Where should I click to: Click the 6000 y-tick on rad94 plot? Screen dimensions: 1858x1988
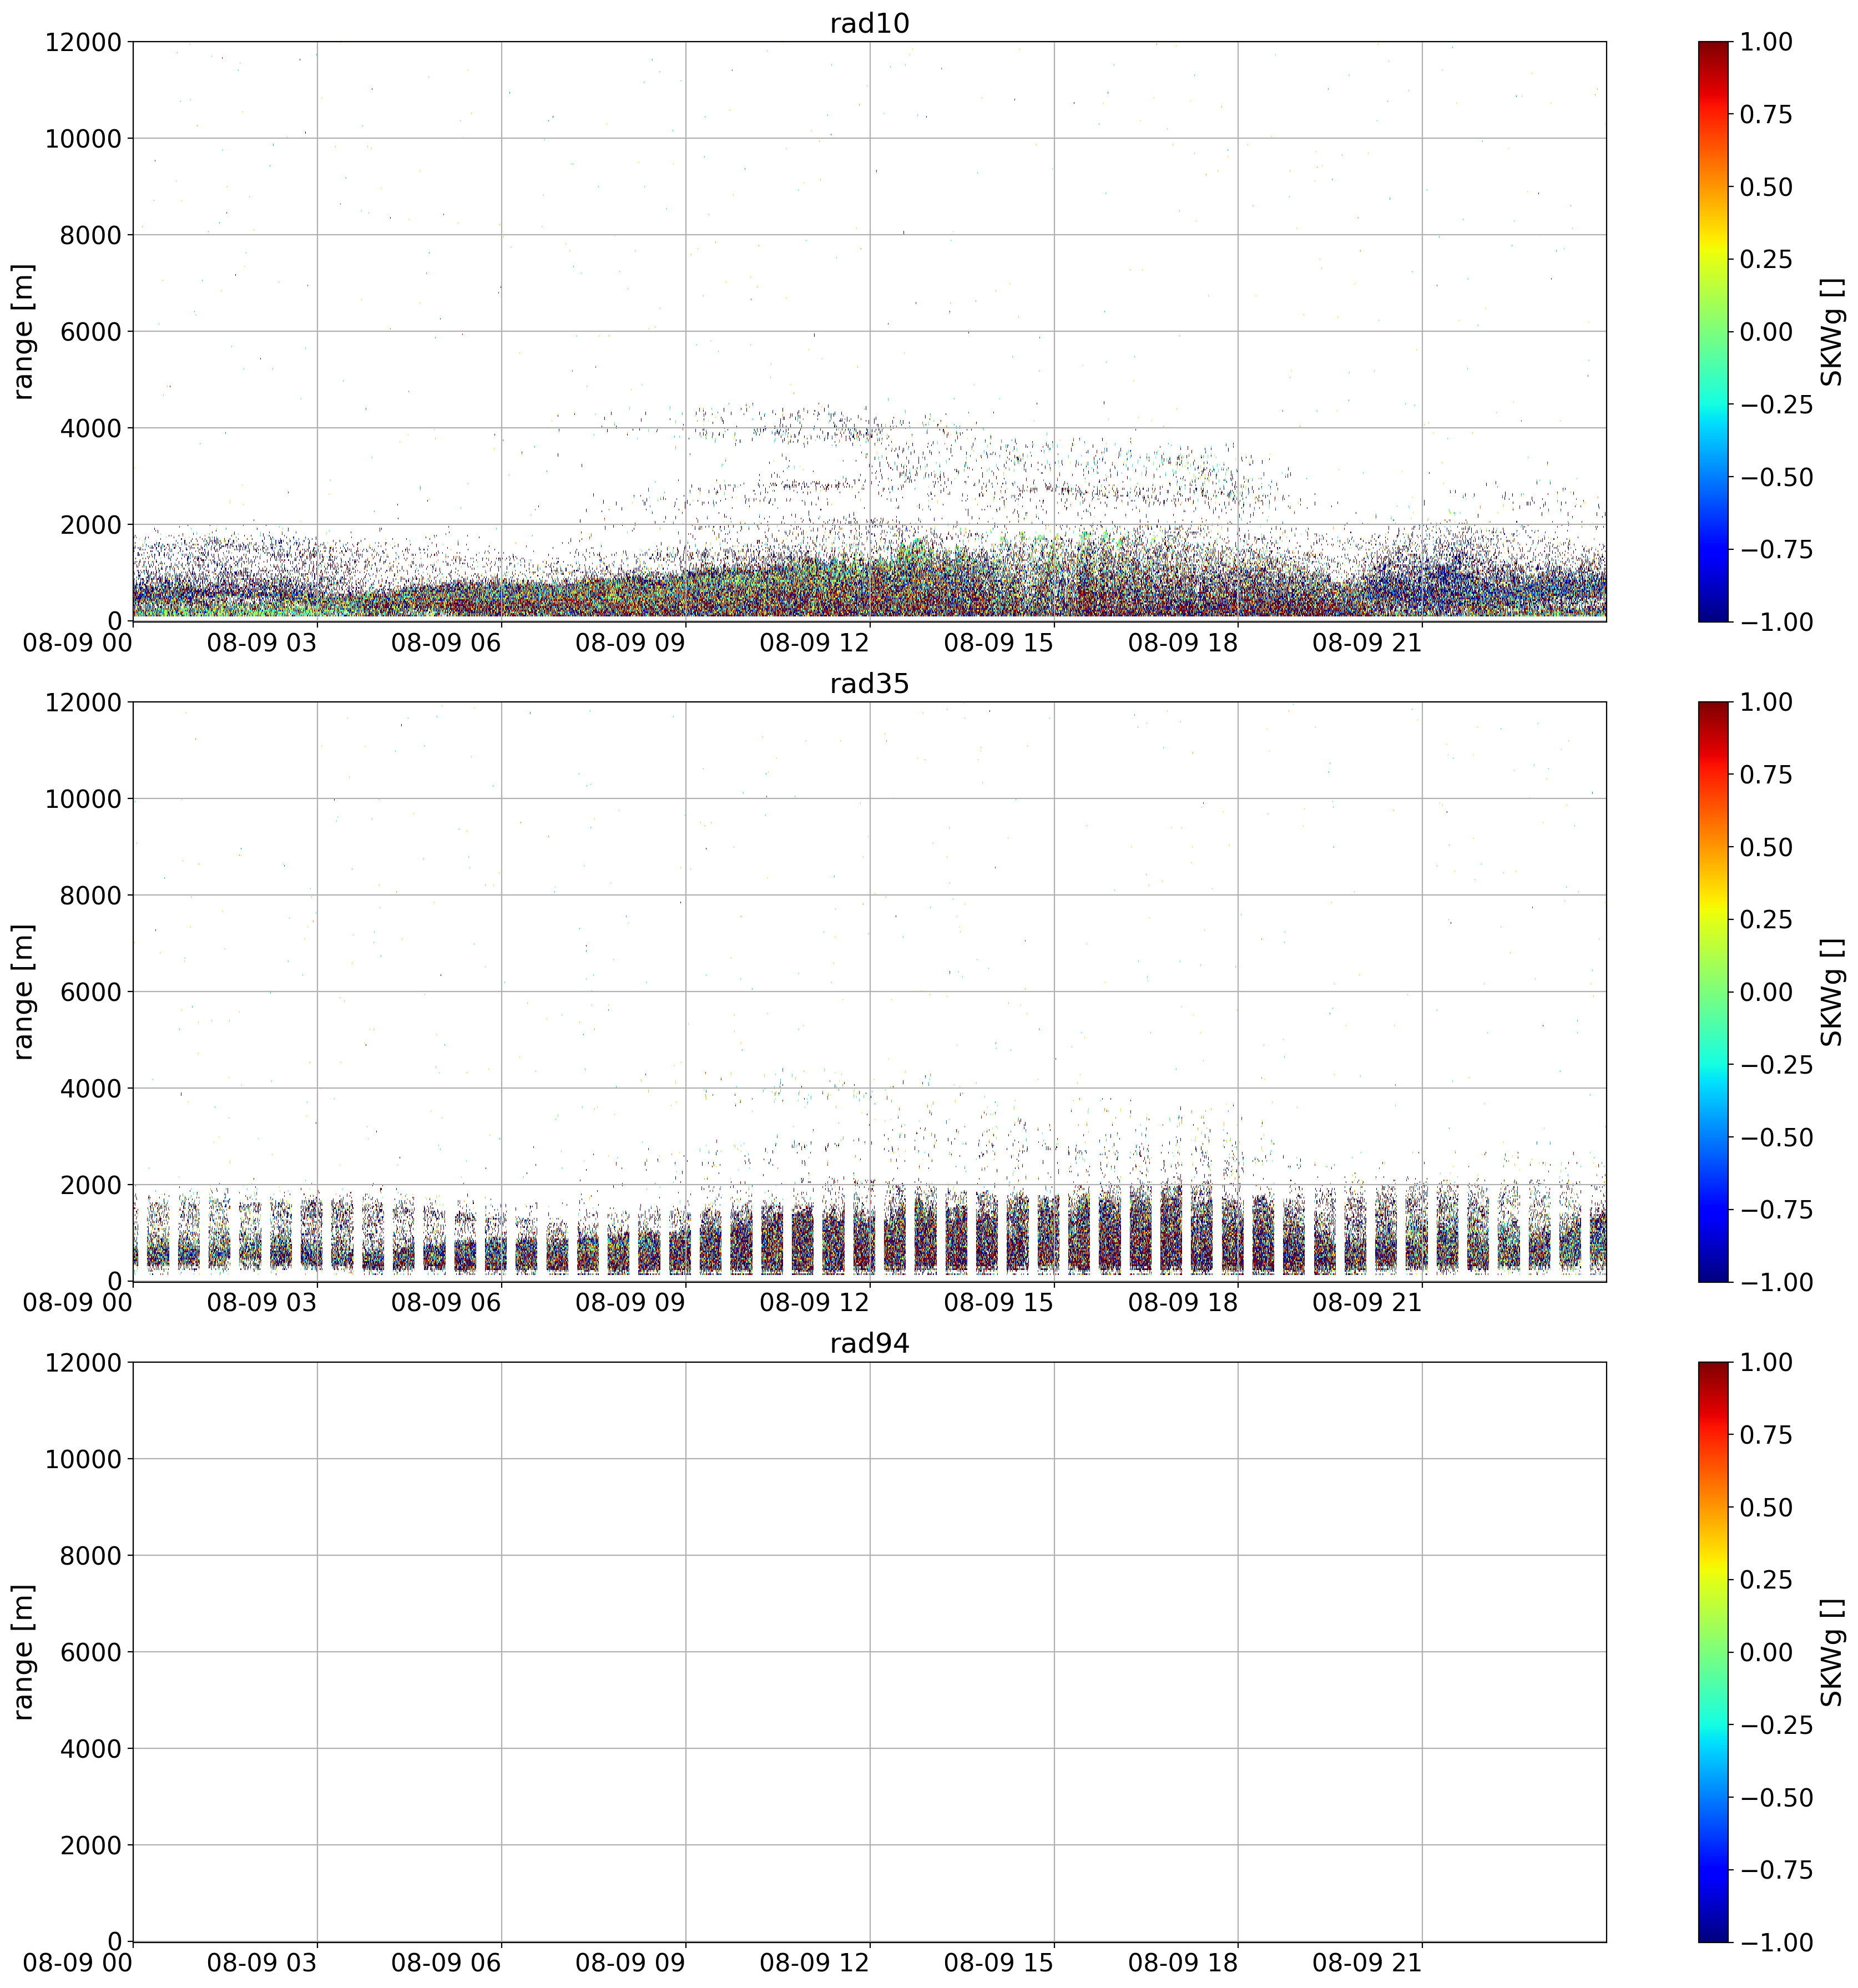point(90,1652)
